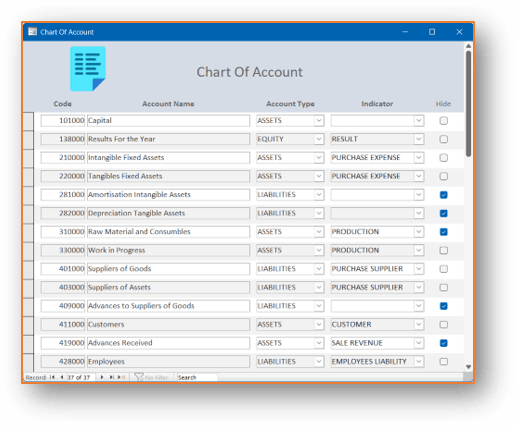Go to next record navigation arrow
Screen dimensions: 517x426
[x=102, y=377]
